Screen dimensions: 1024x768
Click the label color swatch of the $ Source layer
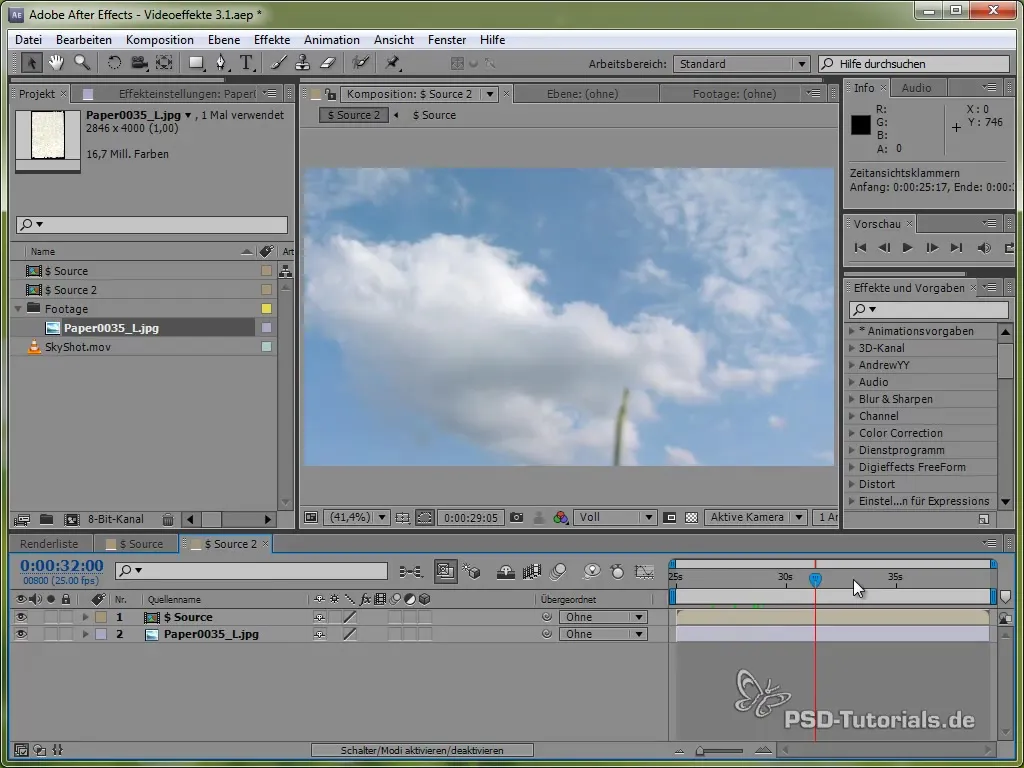coord(101,617)
